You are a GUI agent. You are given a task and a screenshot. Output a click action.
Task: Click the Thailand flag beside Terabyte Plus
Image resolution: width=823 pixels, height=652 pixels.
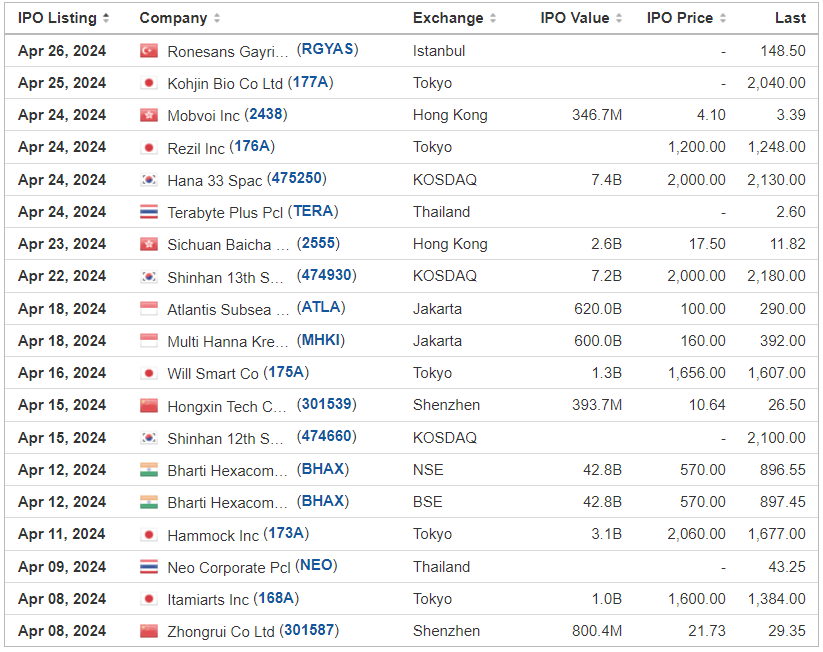coord(149,212)
